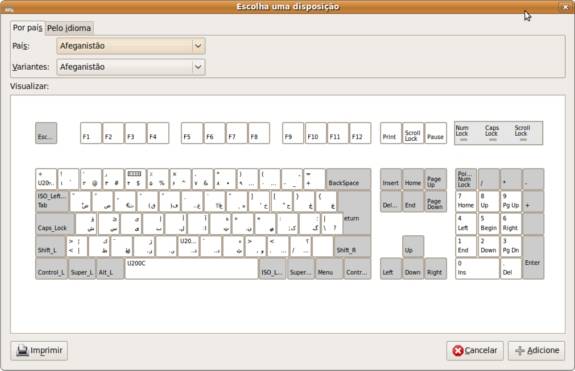Open the País dropdown arrow
This screenshot has width=575, height=371.
[198, 46]
